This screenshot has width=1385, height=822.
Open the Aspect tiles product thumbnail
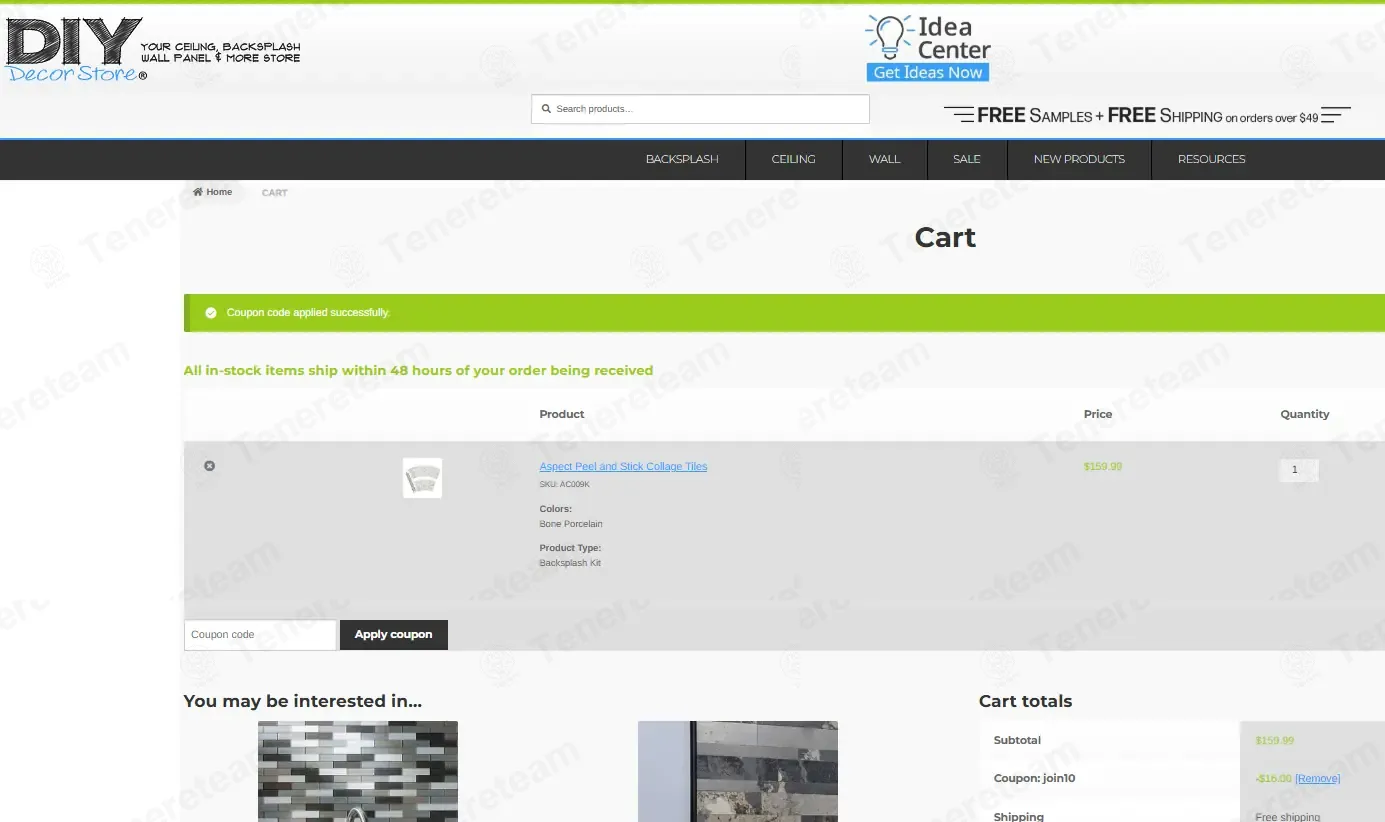pos(422,478)
